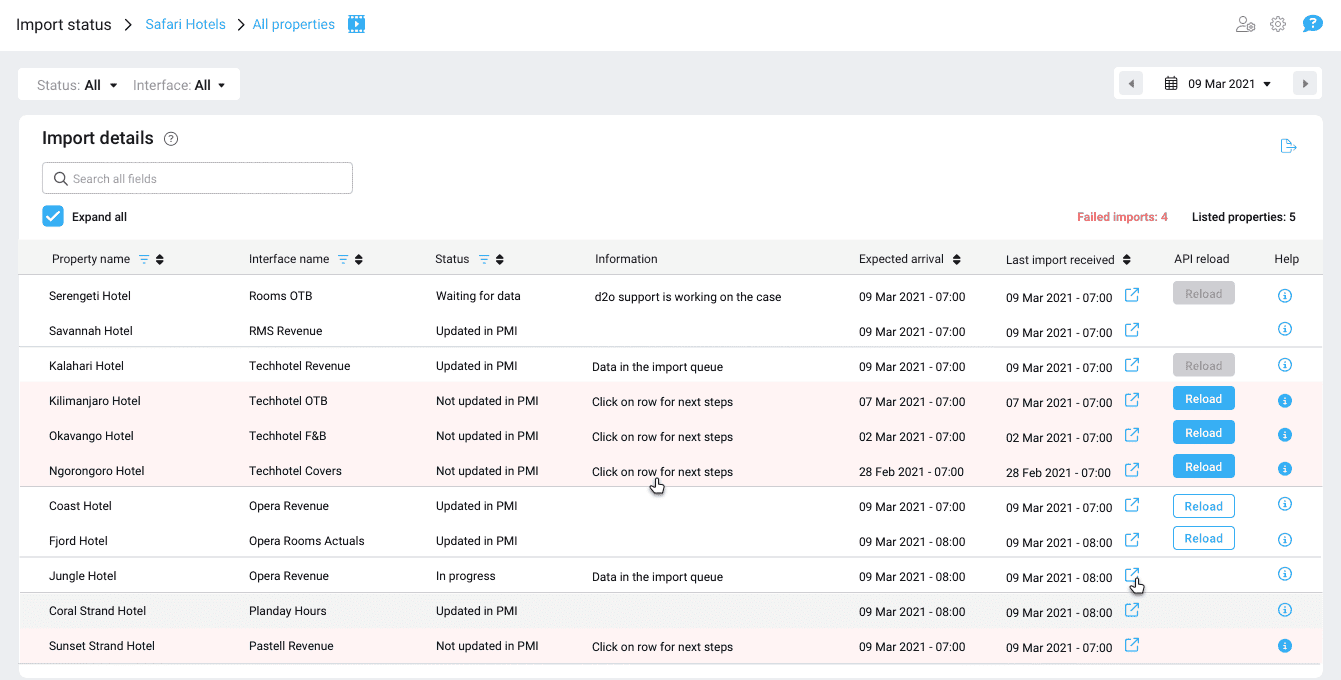Click the video tutorial icon beside All properties

click(x=356, y=24)
